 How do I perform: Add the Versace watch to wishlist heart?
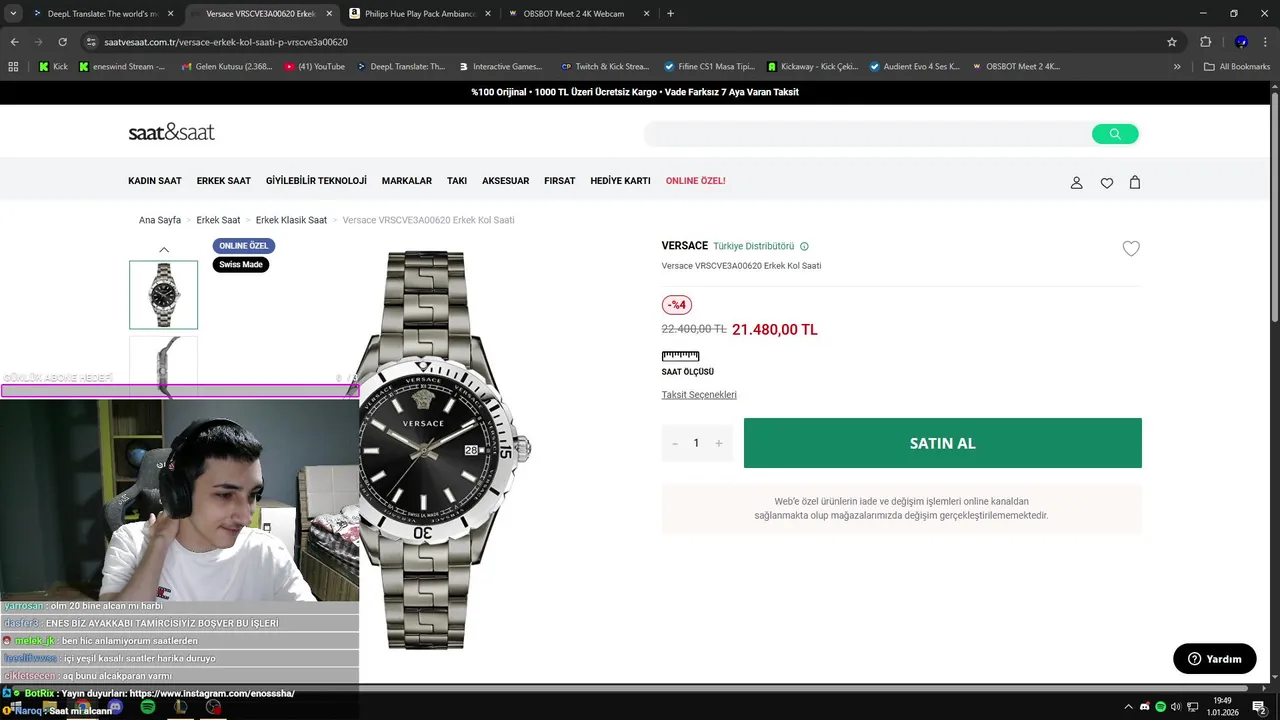[1131, 249]
